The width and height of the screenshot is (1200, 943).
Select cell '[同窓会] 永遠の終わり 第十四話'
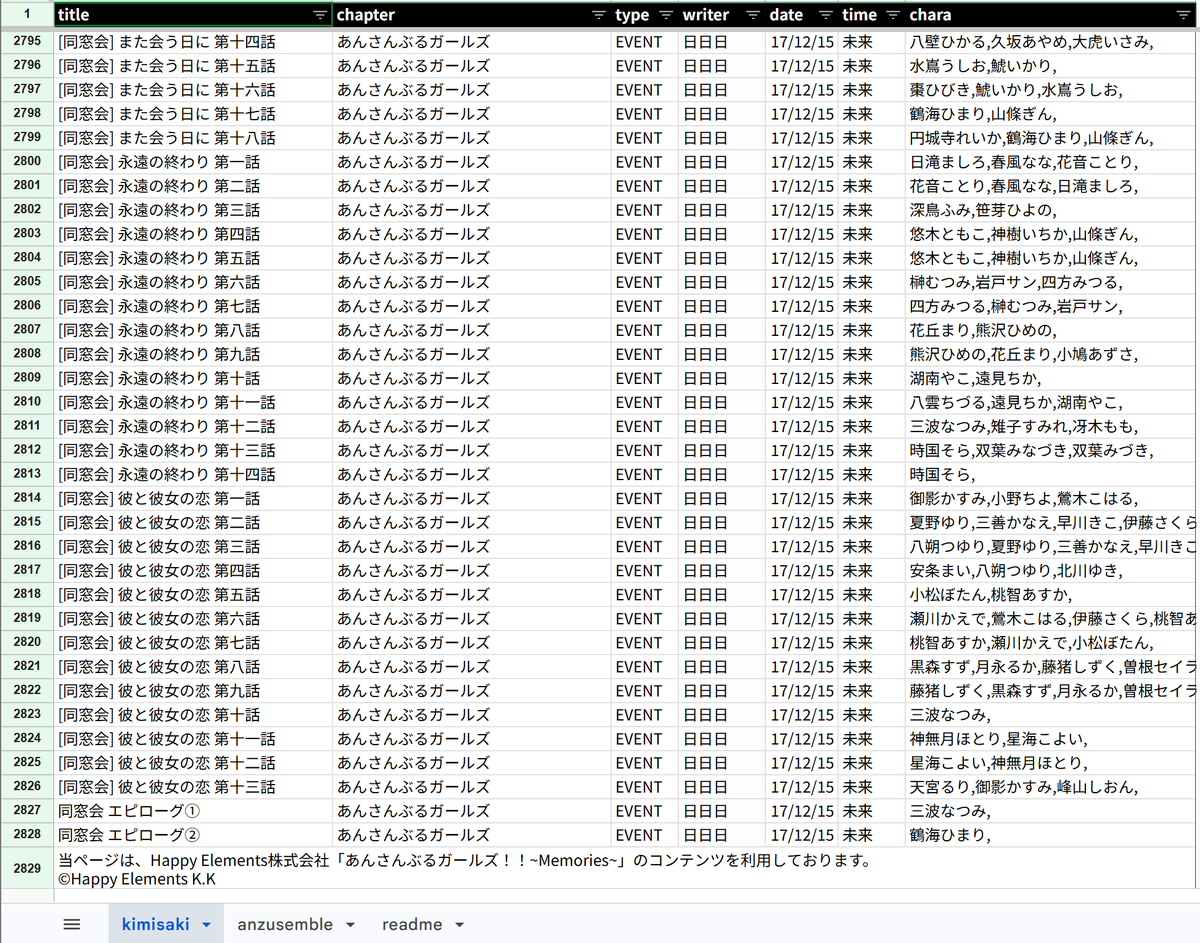(193, 474)
